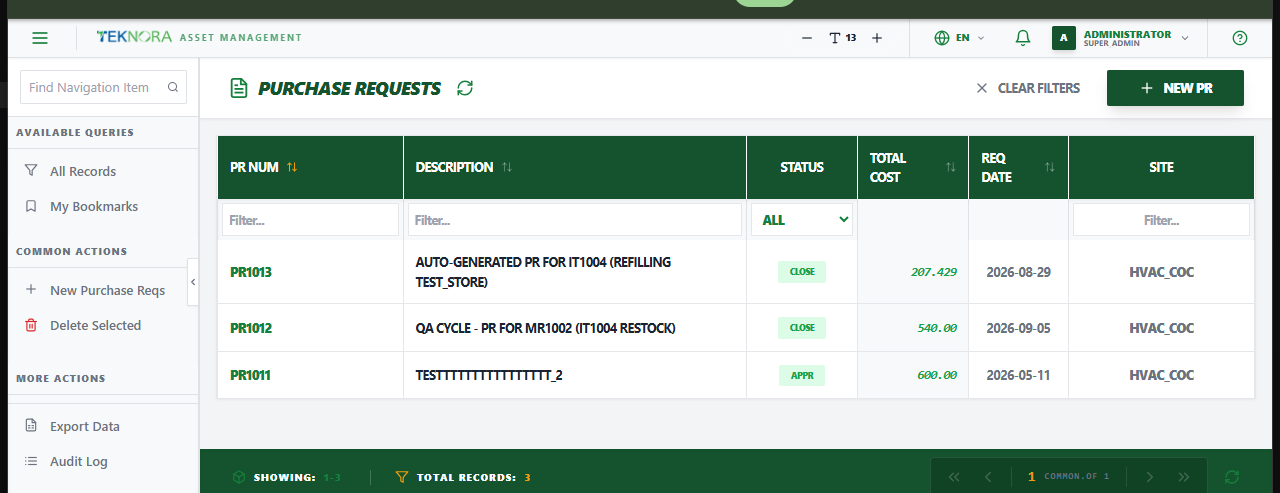Click the 2026-09-05 request date
Image resolution: width=1280 pixels, height=493 pixels.
coord(1018,328)
